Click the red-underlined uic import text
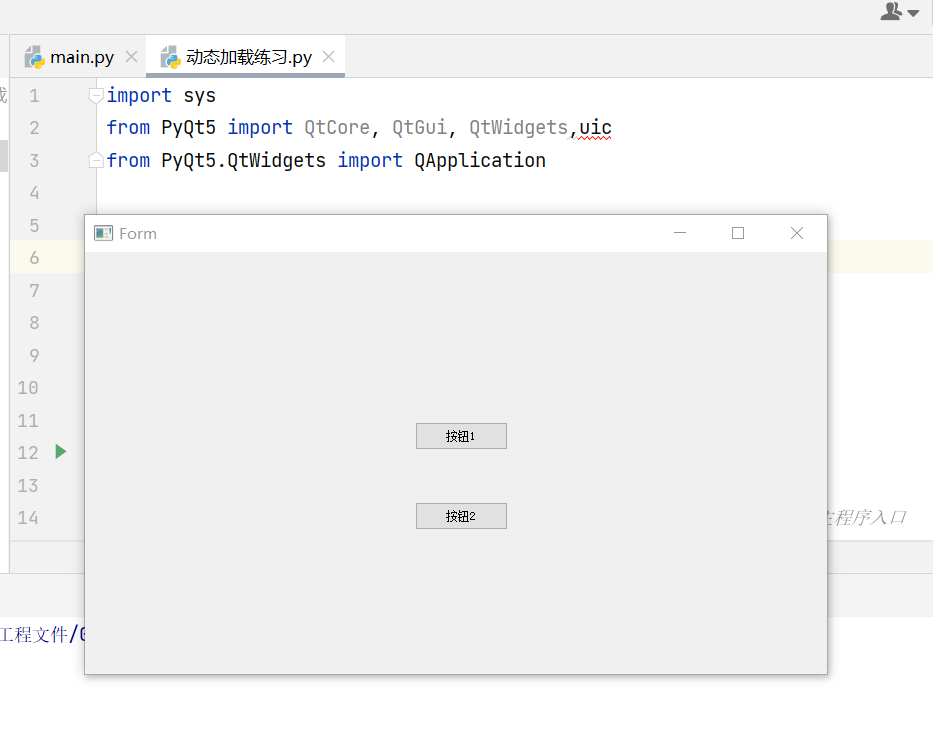 click(x=594, y=127)
